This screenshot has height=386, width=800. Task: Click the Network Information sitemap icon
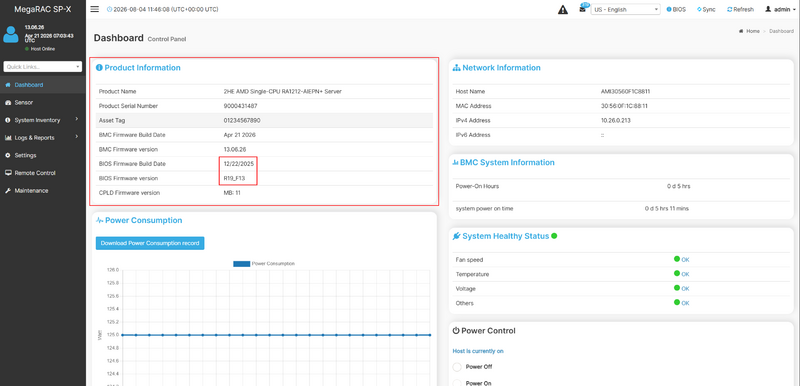point(457,68)
